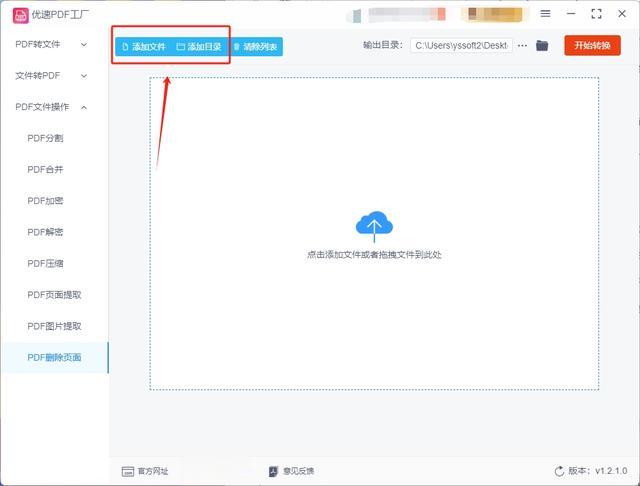Select PDF删除页面 in sidebar
Image resolution: width=640 pixels, height=486 pixels.
(54, 358)
